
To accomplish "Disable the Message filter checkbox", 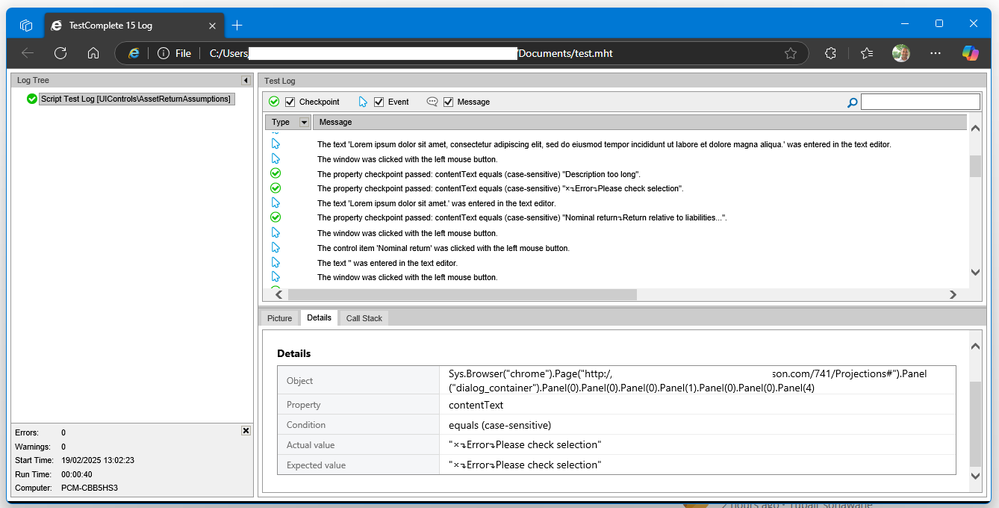I will (x=448, y=102).
